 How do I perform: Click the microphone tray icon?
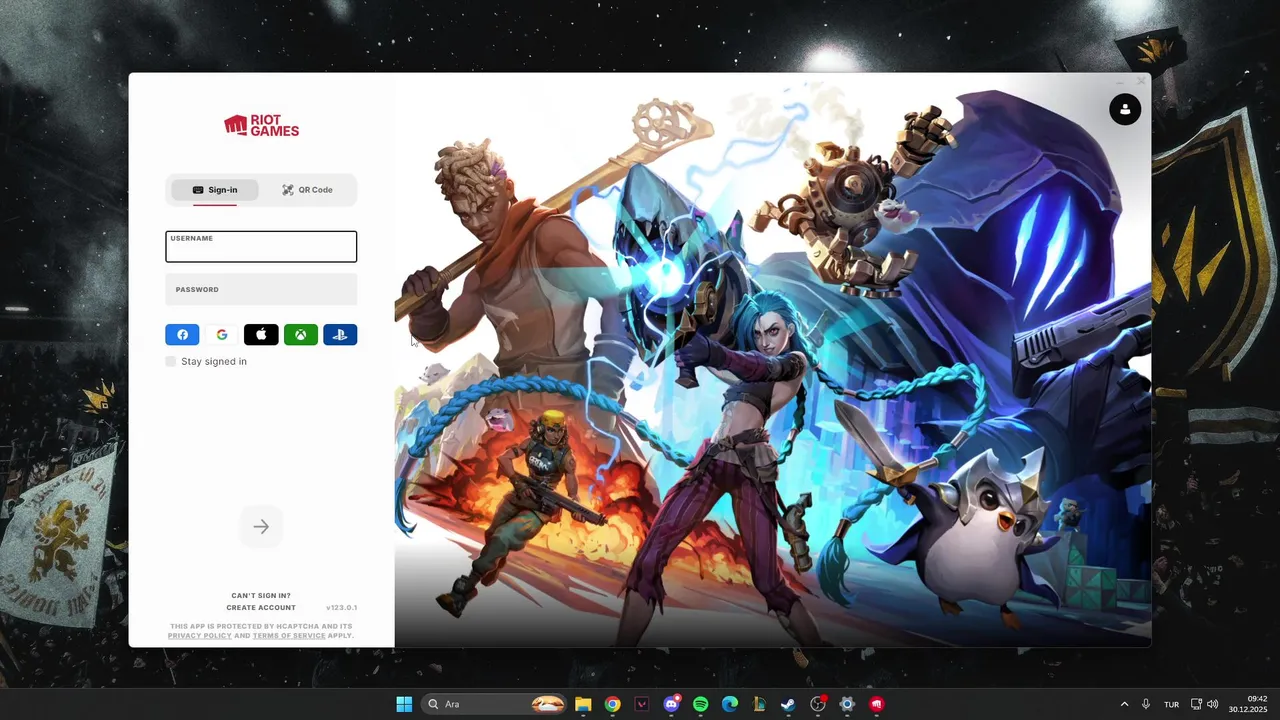(x=1146, y=704)
